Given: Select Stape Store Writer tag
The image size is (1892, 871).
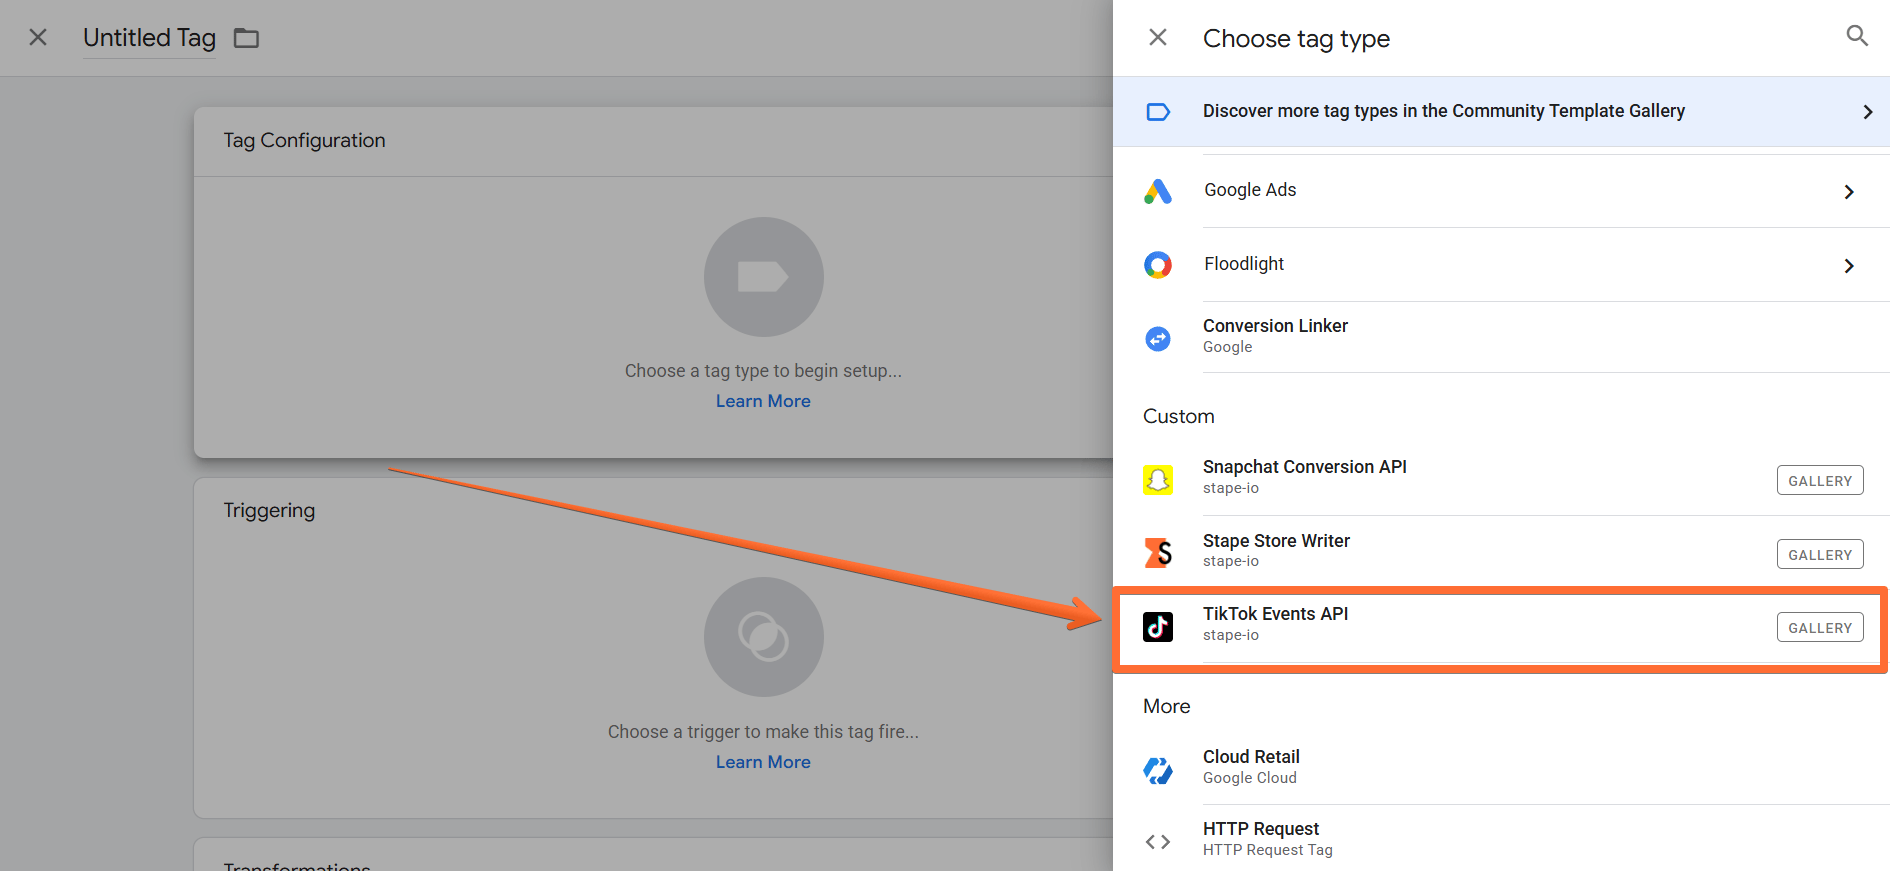Looking at the screenshot, I should (x=1501, y=551).
